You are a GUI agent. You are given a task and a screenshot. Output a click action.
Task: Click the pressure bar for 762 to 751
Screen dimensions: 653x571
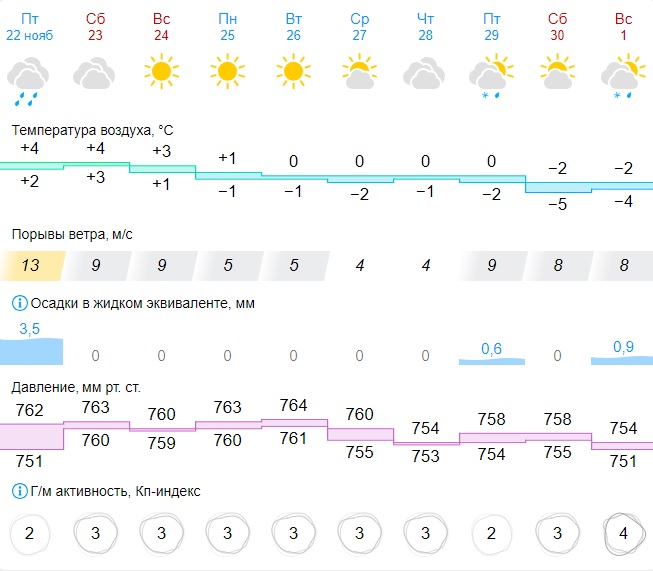click(31, 436)
